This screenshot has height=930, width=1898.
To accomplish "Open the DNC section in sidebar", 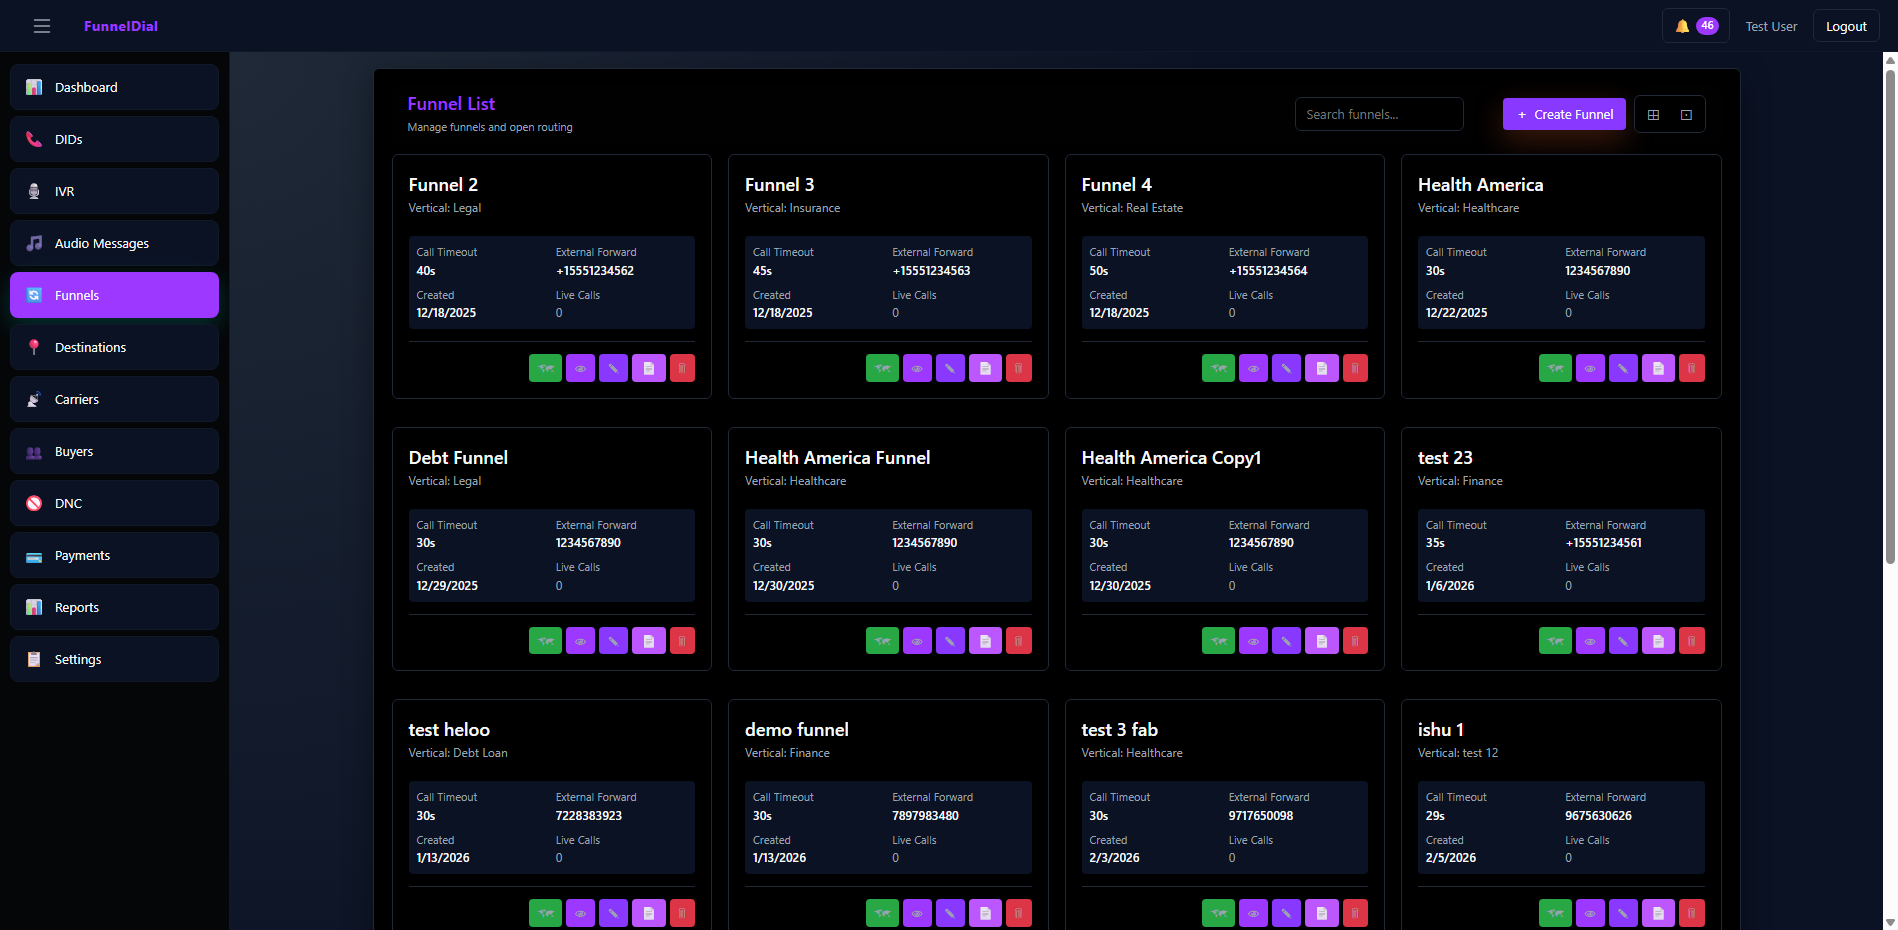I will [x=114, y=503].
